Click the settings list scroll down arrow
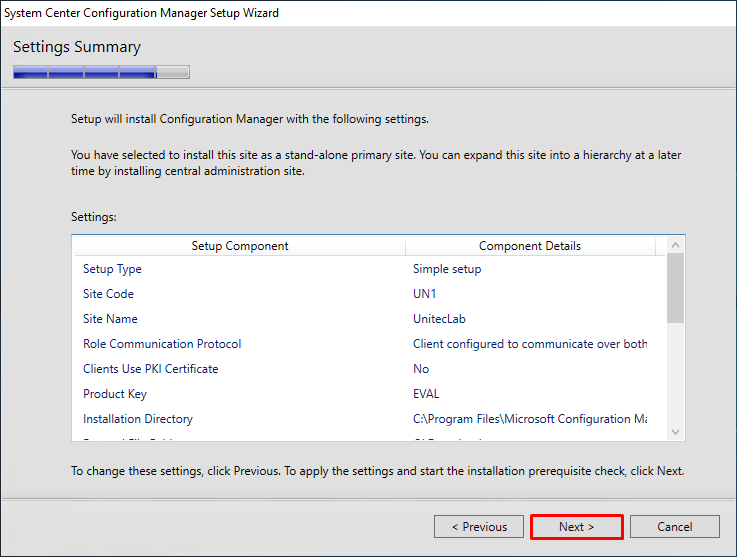Image resolution: width=737 pixels, height=557 pixels. (x=675, y=431)
